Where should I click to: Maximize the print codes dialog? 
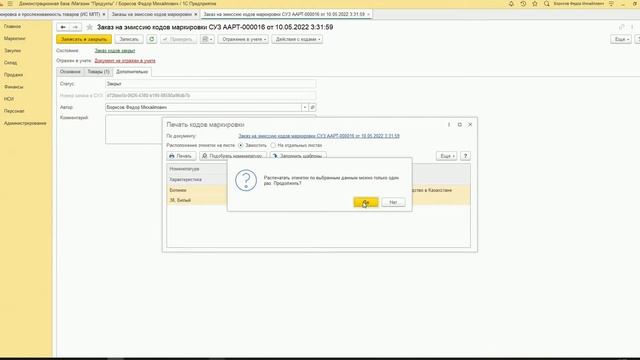[x=460, y=124]
